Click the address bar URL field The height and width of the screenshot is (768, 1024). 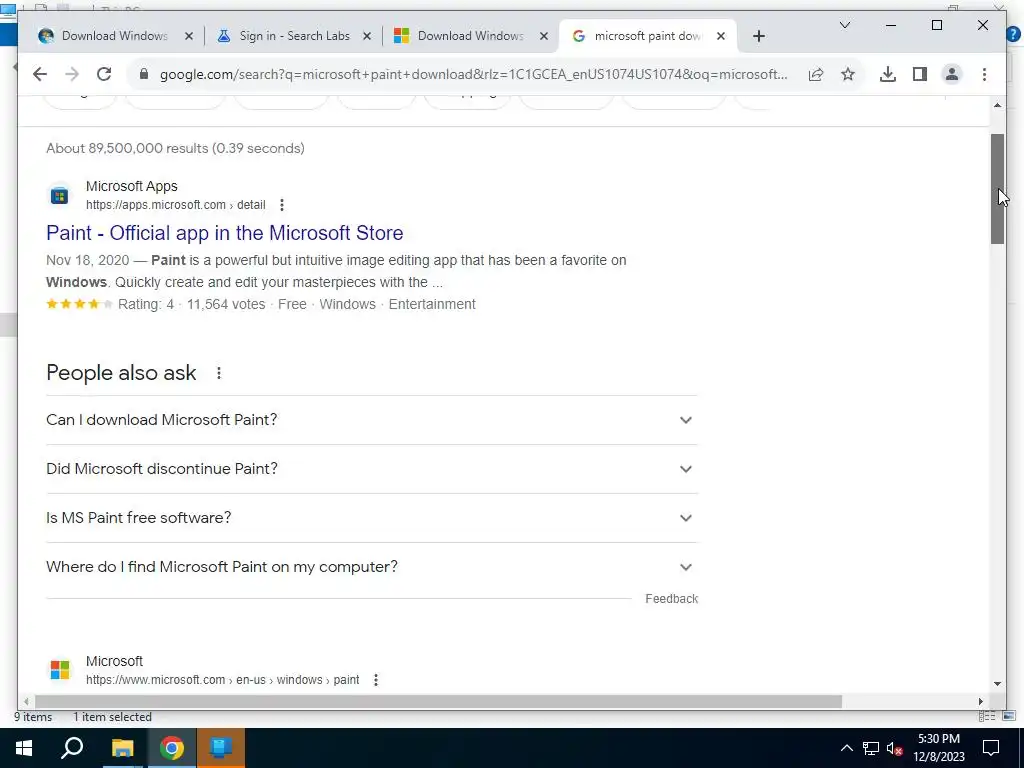pyautogui.click(x=473, y=74)
